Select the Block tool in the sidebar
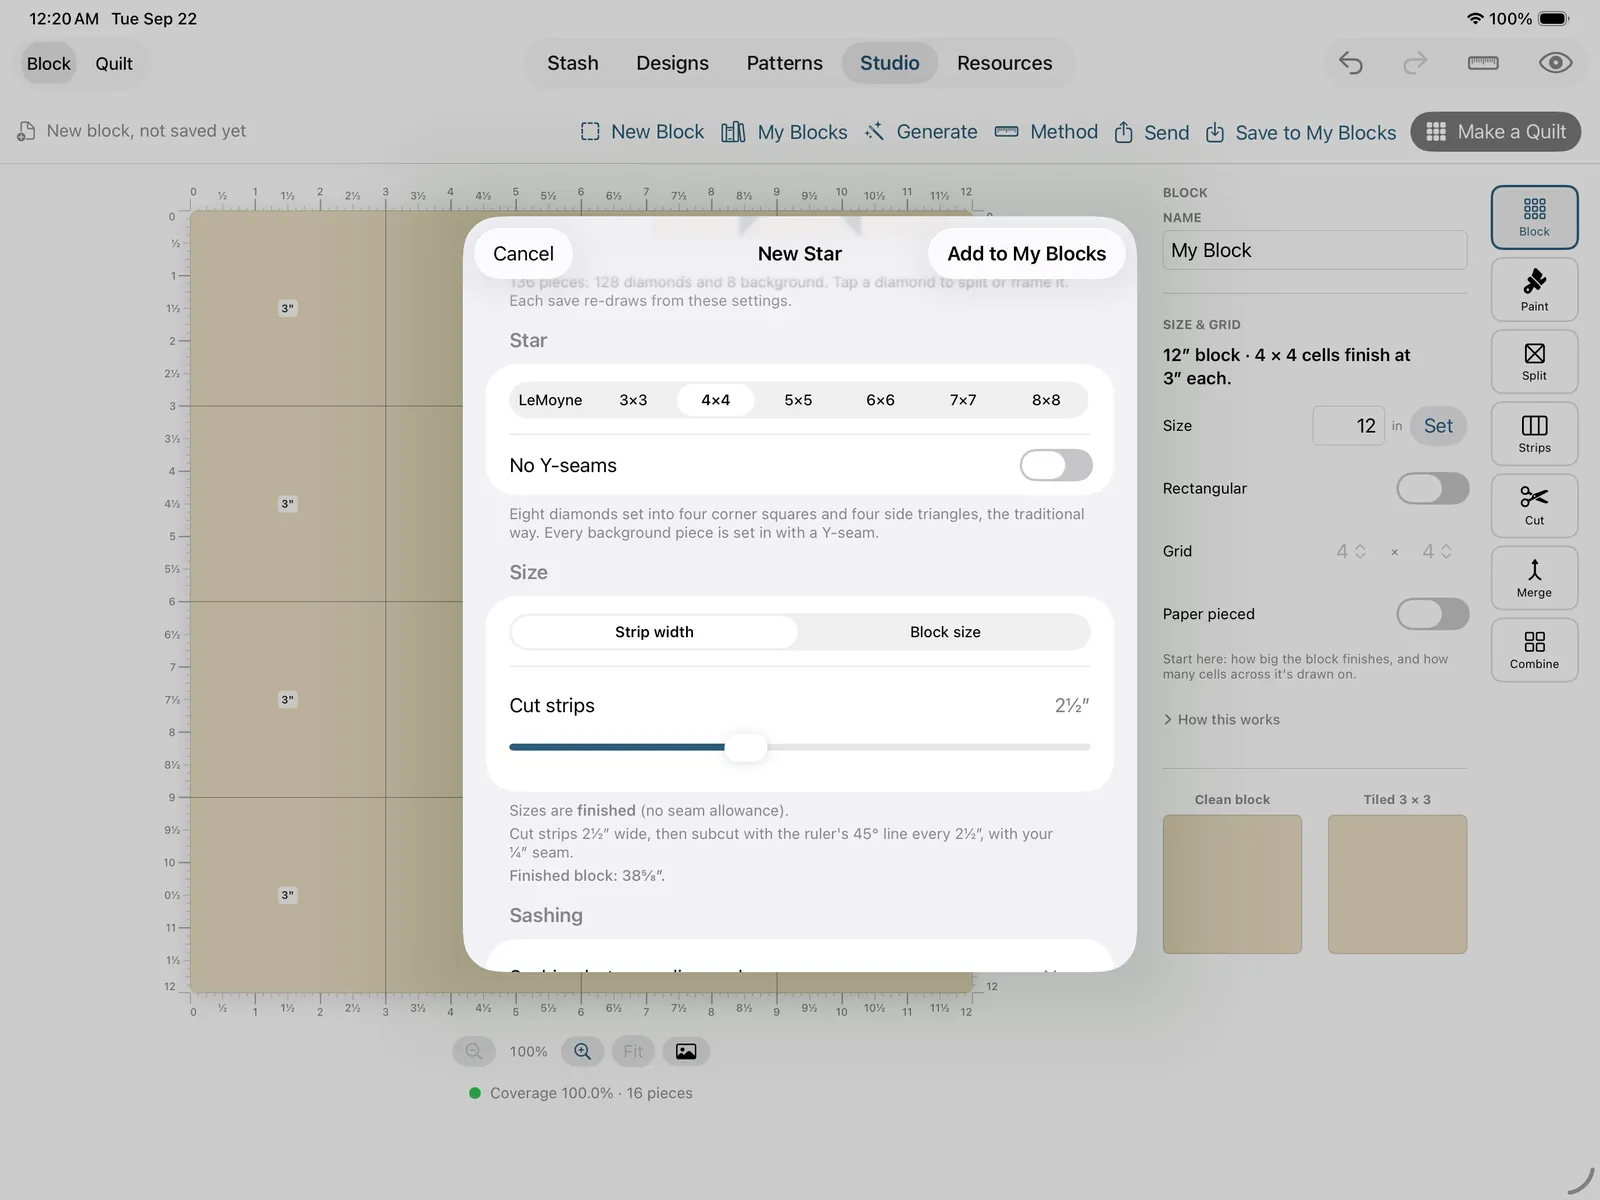Screen dimensions: 1600x1200 click(x=1534, y=217)
